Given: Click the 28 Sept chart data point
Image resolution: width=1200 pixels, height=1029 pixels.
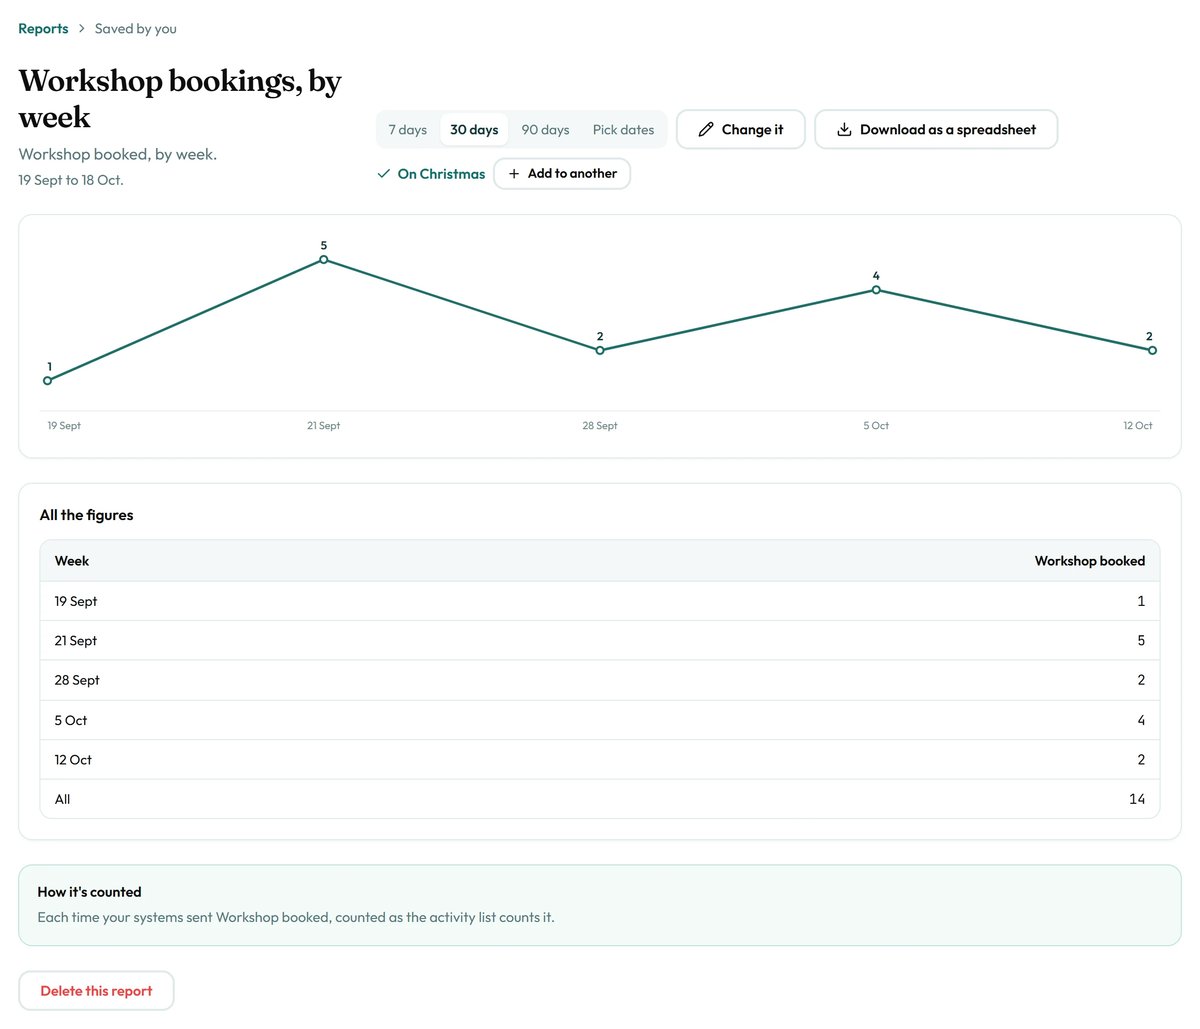Looking at the screenshot, I should tap(600, 350).
